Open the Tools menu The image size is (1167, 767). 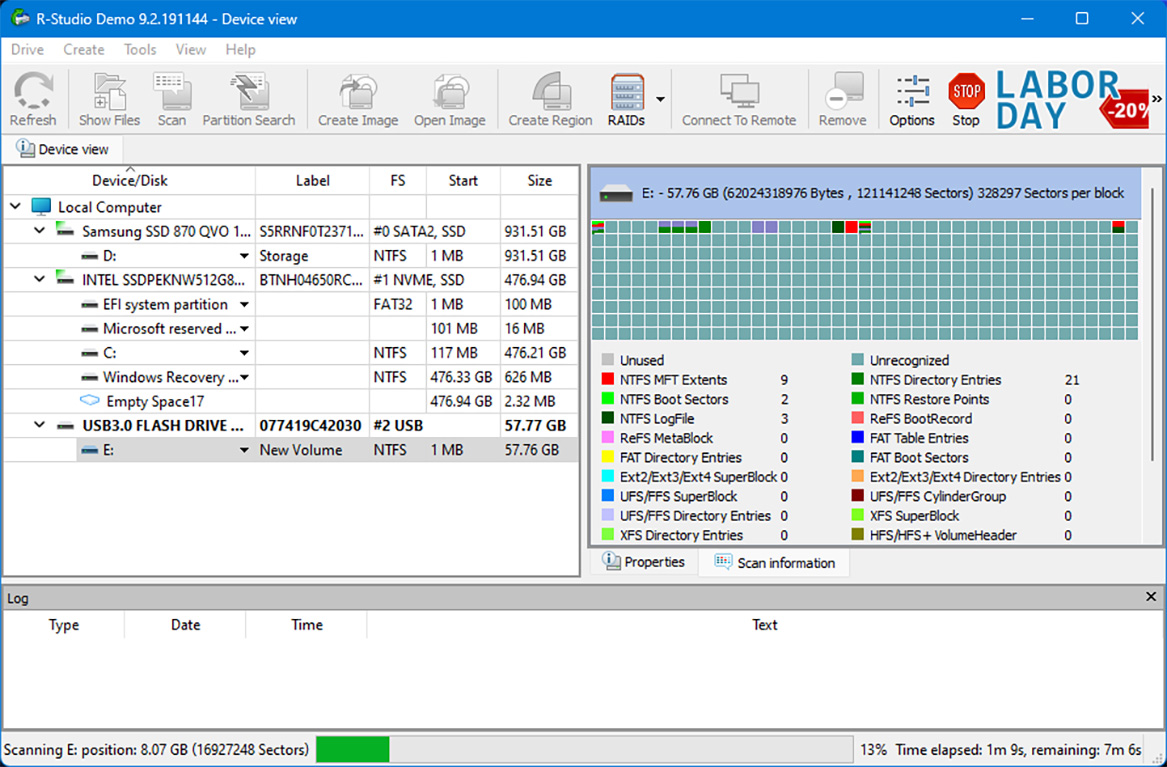coord(140,49)
